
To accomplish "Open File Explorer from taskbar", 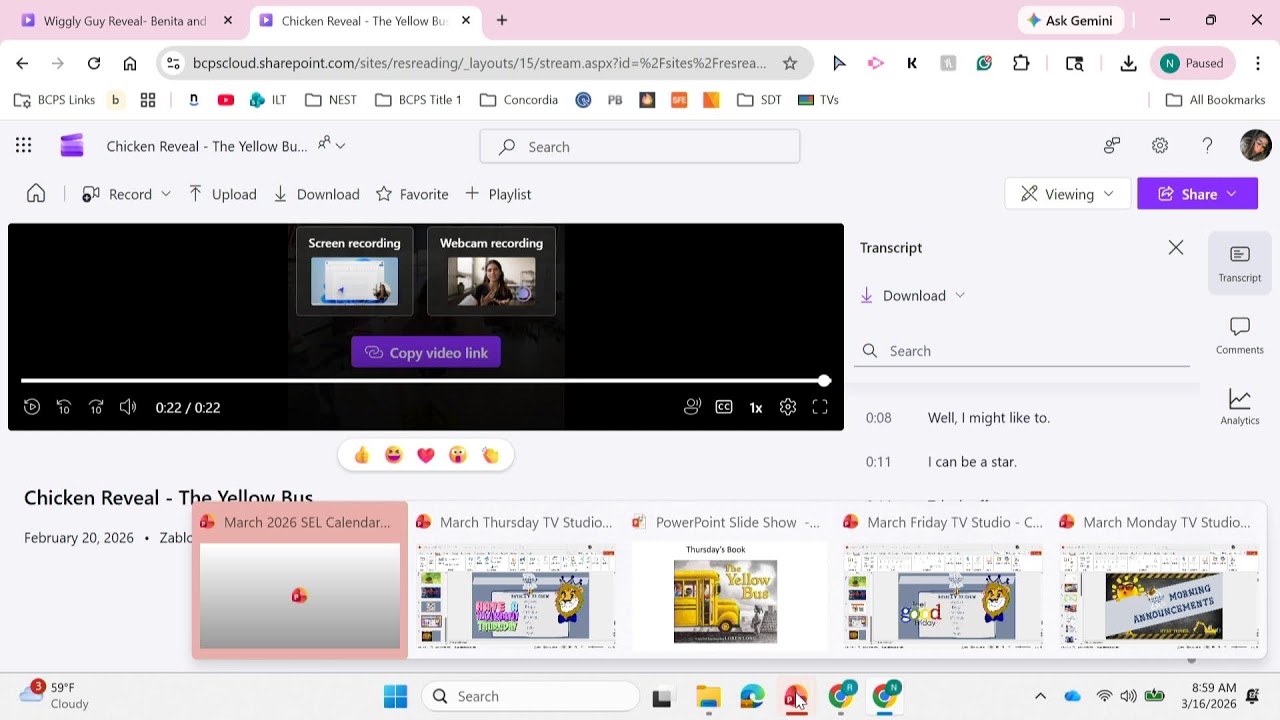I will 708,696.
